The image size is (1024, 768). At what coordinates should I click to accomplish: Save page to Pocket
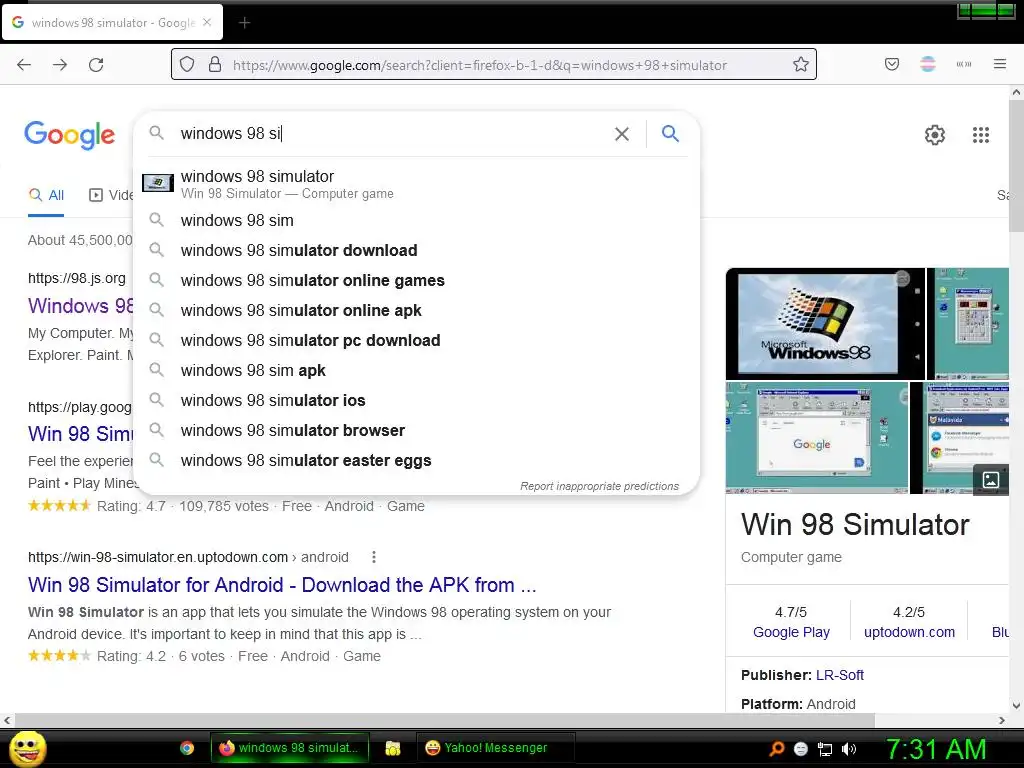click(x=892, y=64)
